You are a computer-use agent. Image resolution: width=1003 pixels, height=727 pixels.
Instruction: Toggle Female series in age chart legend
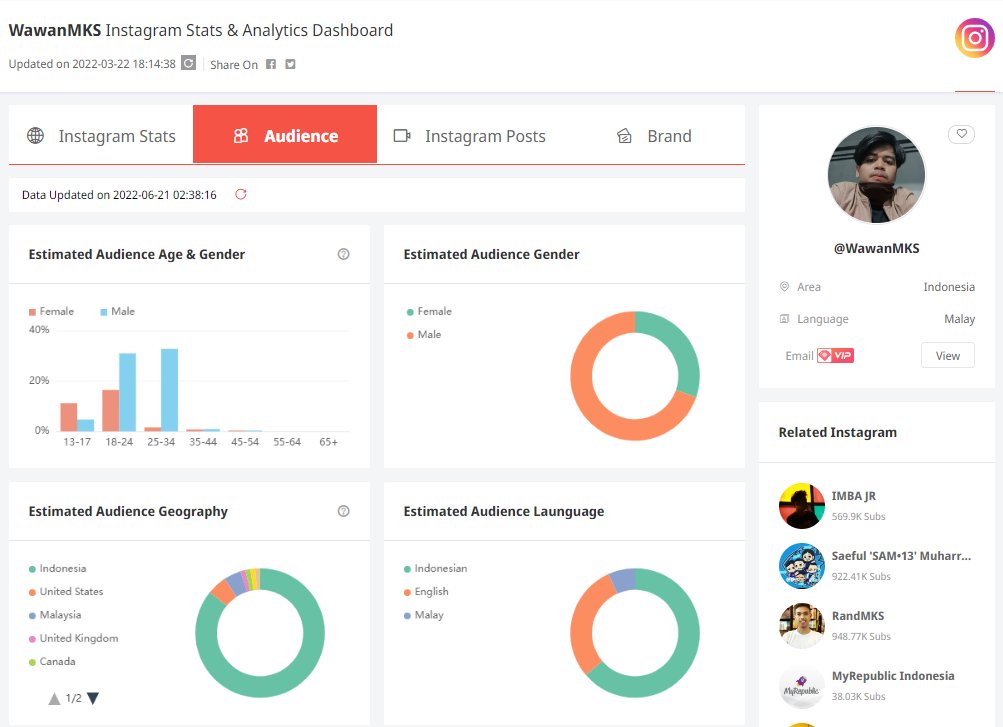pos(51,311)
